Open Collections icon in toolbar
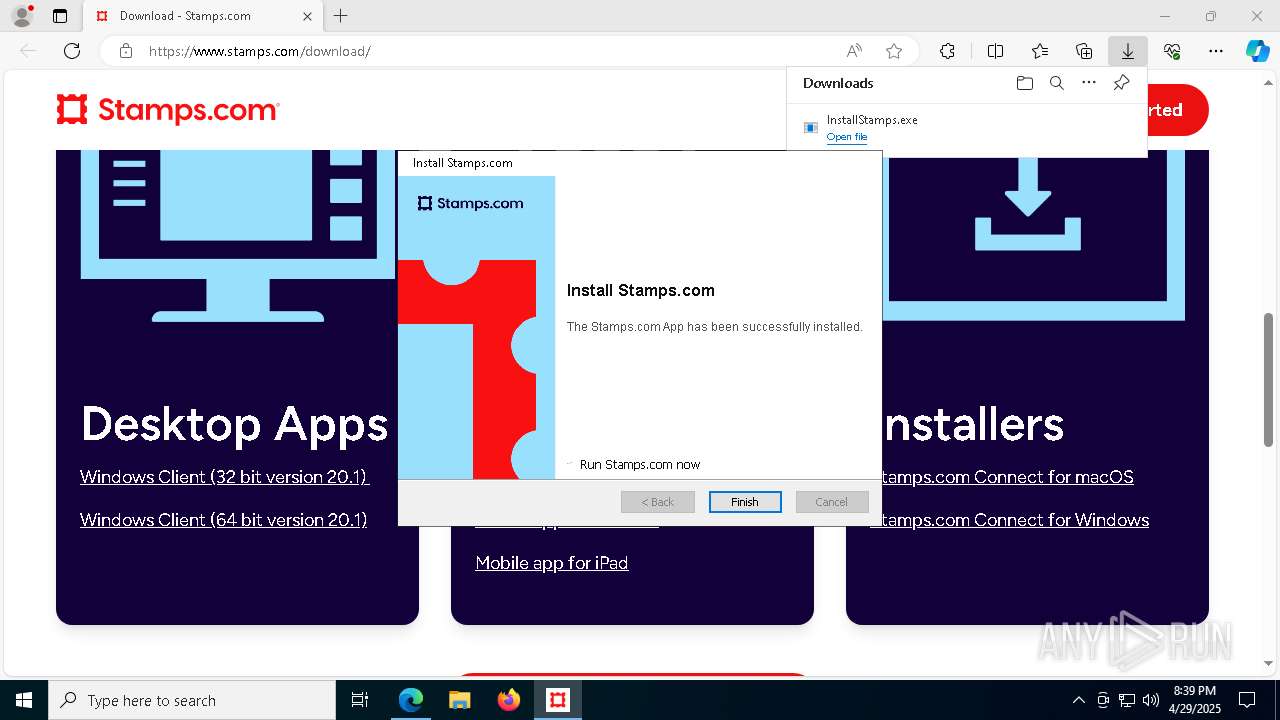Screen dimensions: 1280x720 tap(1084, 51)
